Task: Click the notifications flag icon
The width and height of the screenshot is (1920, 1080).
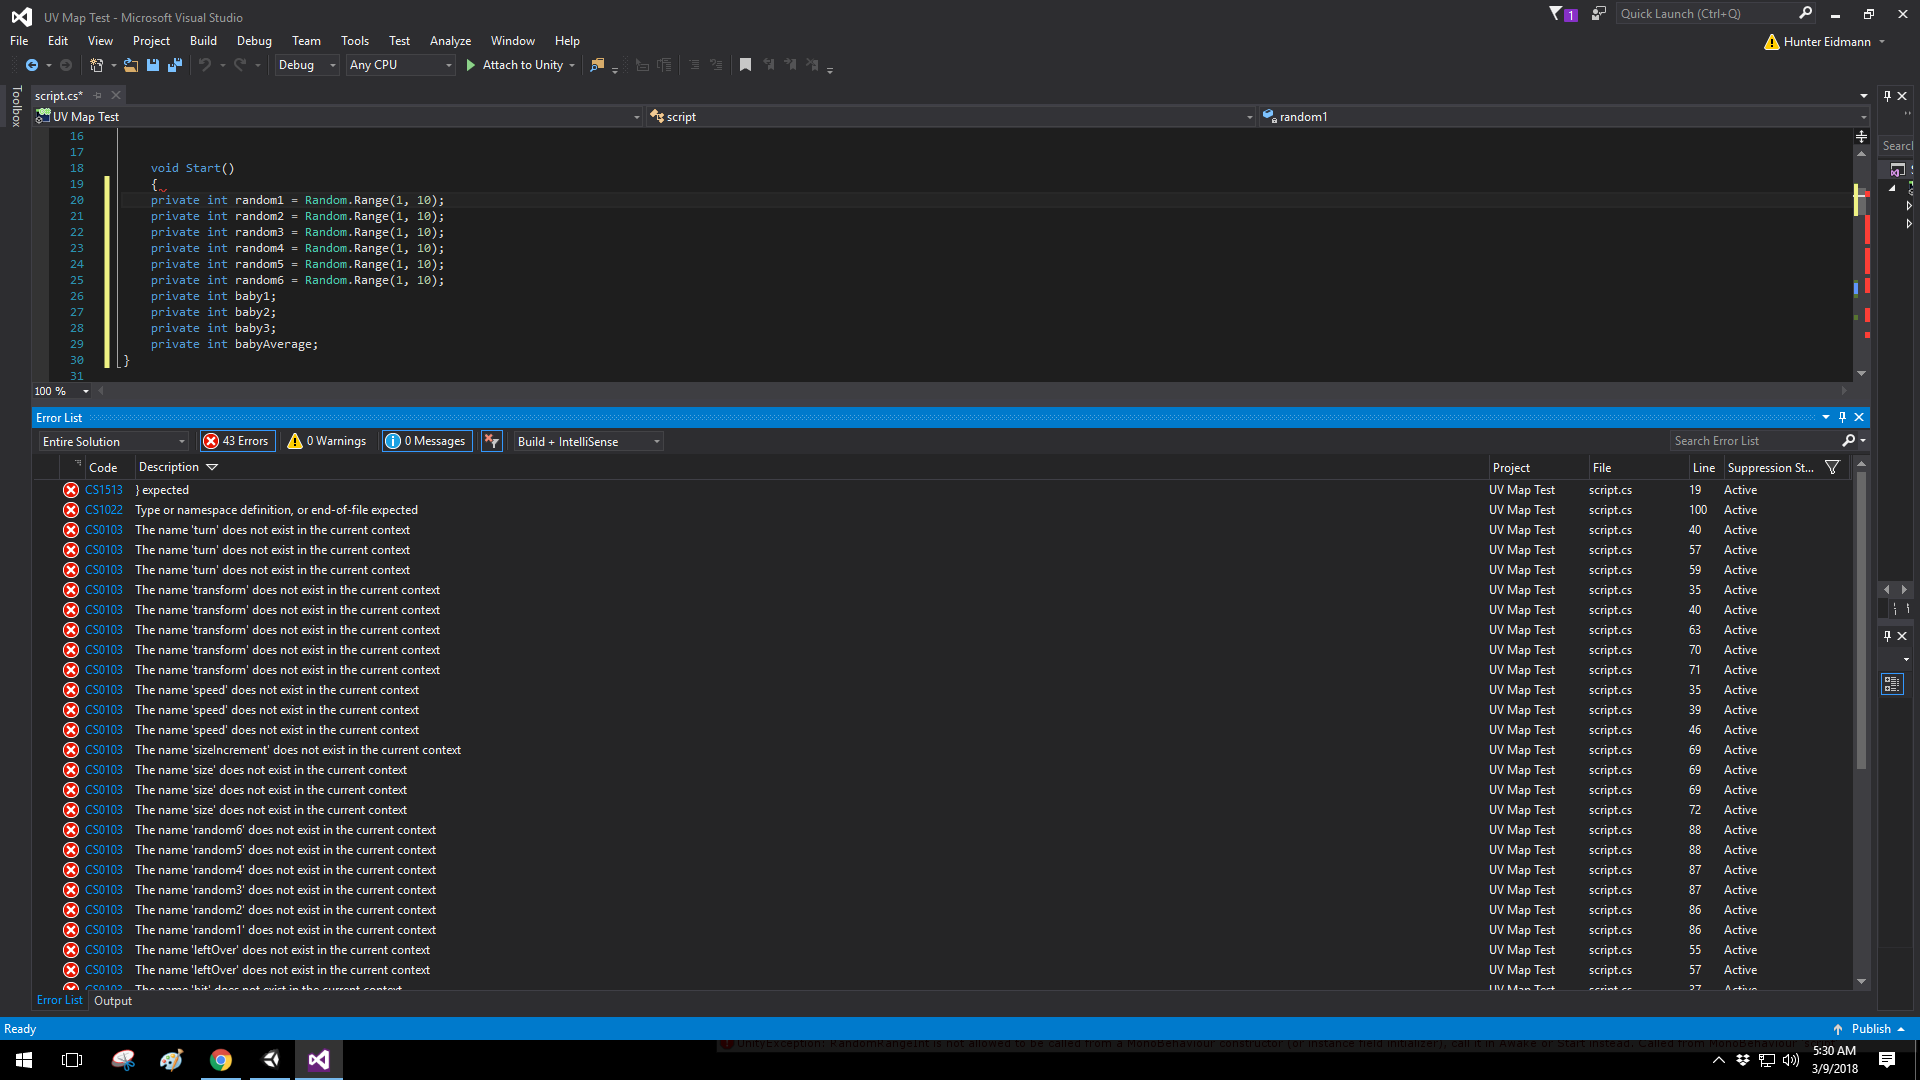Action: 1559,14
